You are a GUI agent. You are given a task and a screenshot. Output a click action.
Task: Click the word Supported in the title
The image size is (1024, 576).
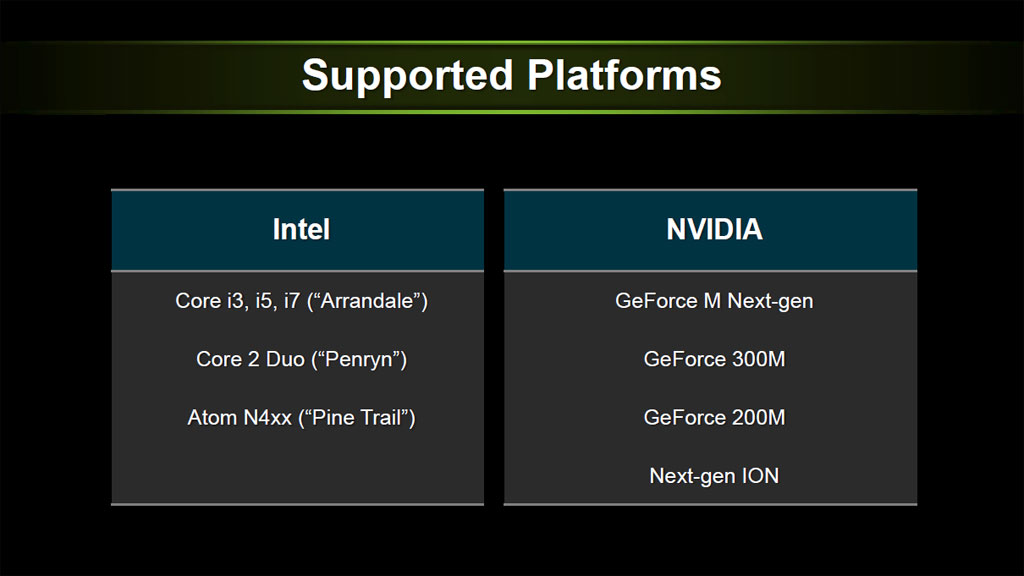coord(408,77)
